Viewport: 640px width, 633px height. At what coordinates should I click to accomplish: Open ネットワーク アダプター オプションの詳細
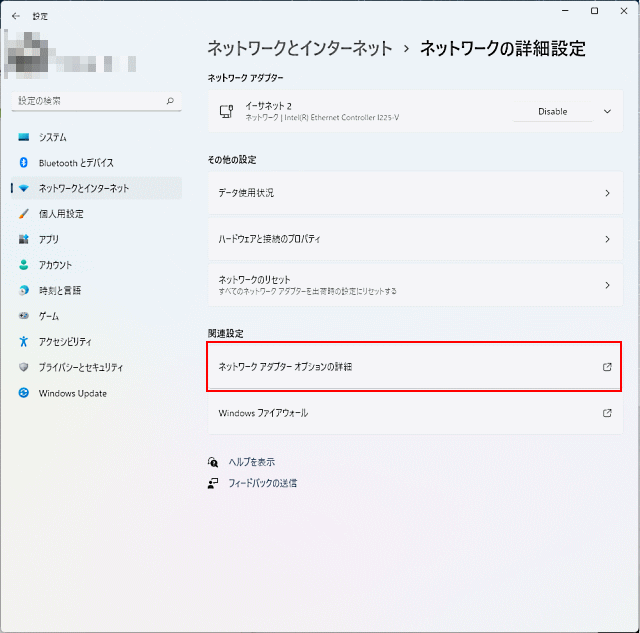click(415, 367)
